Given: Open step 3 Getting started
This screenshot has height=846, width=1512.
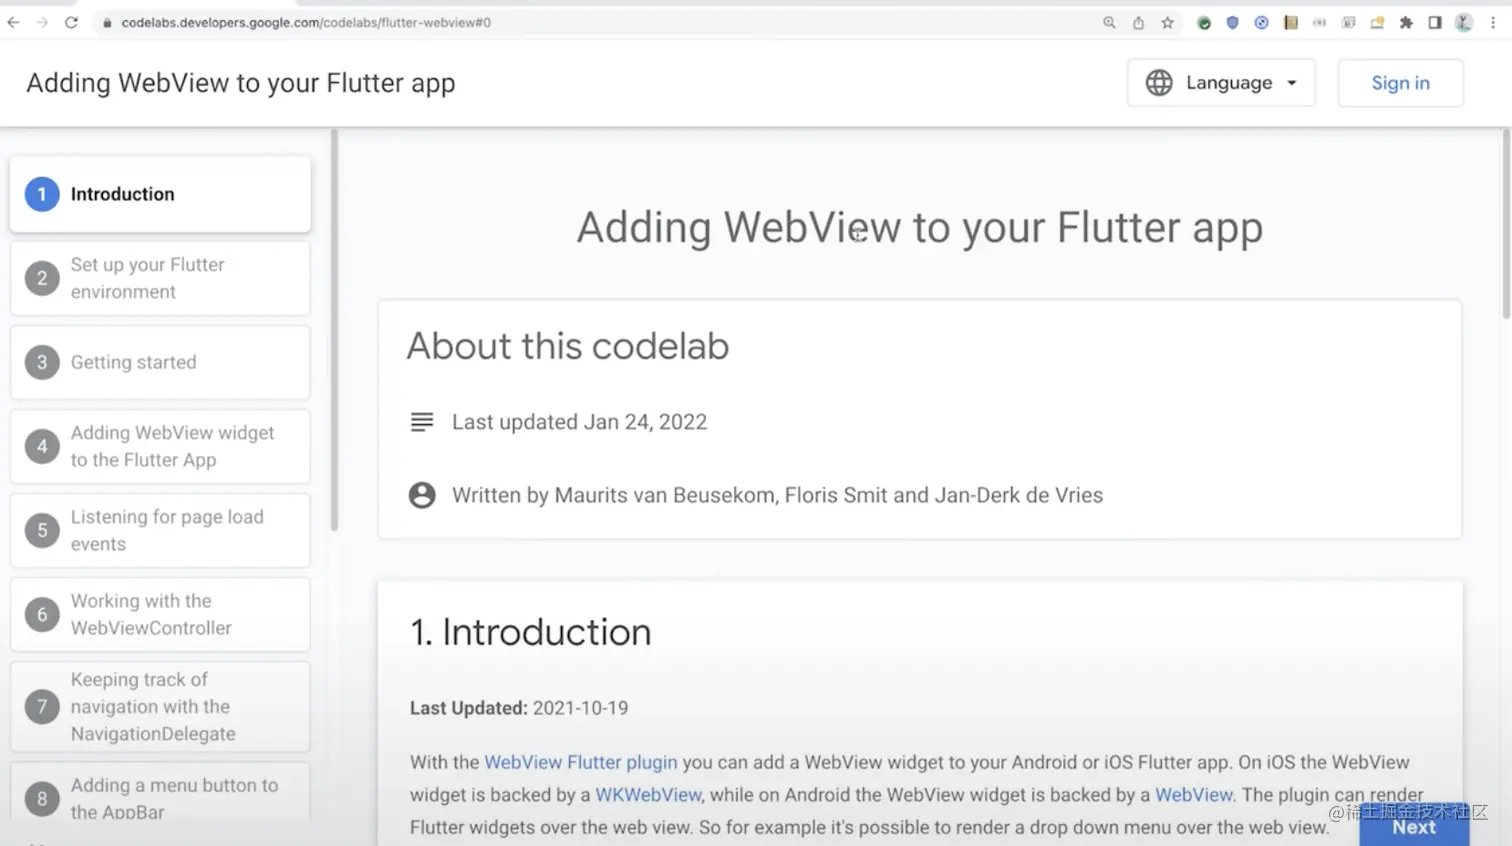Looking at the screenshot, I should point(160,362).
